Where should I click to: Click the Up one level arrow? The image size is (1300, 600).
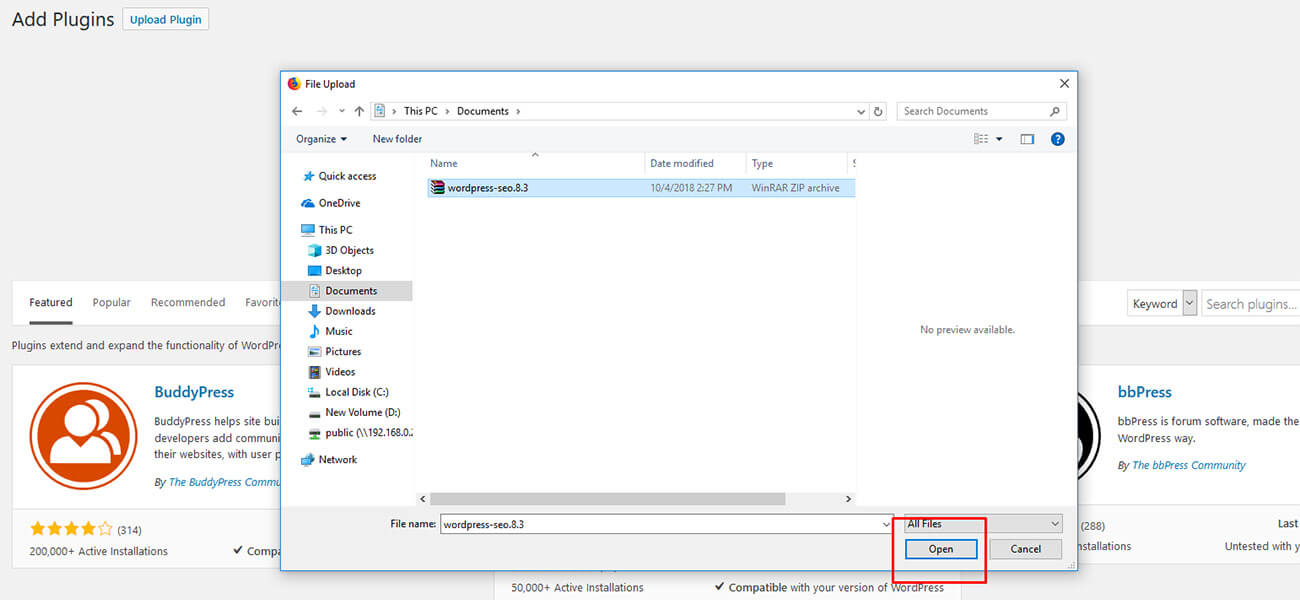point(359,111)
